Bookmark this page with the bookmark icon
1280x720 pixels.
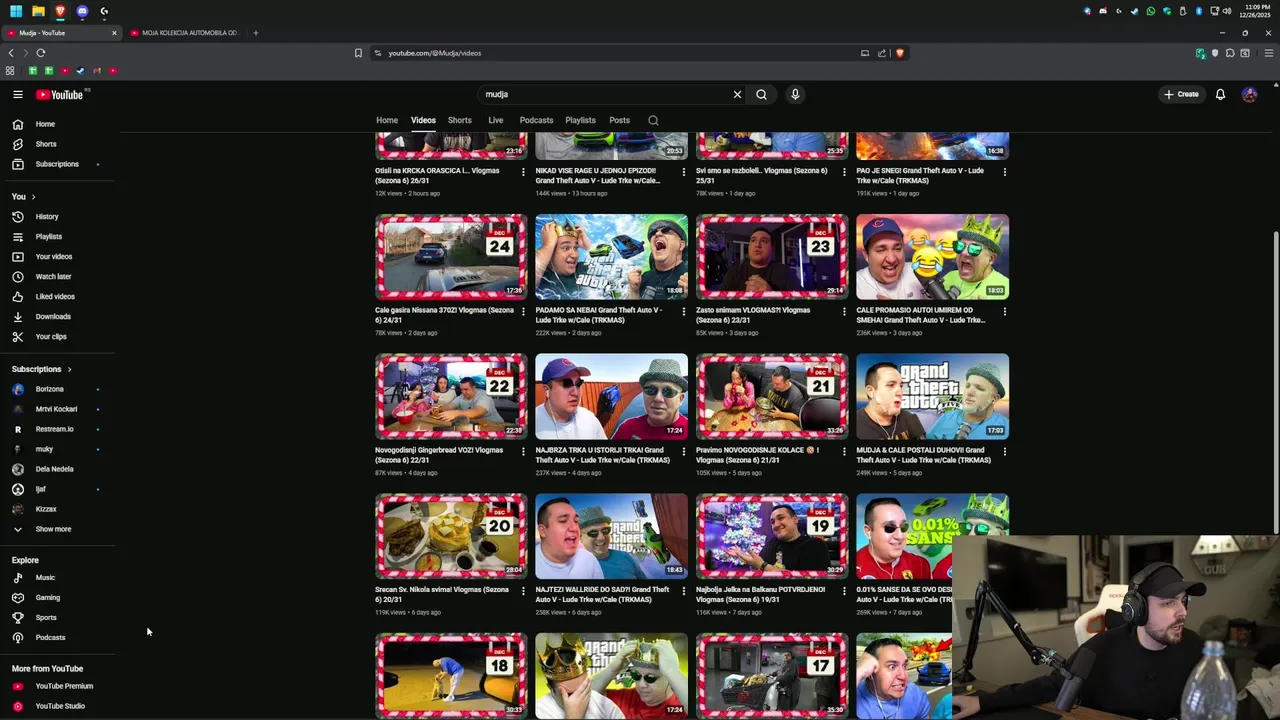click(x=358, y=53)
